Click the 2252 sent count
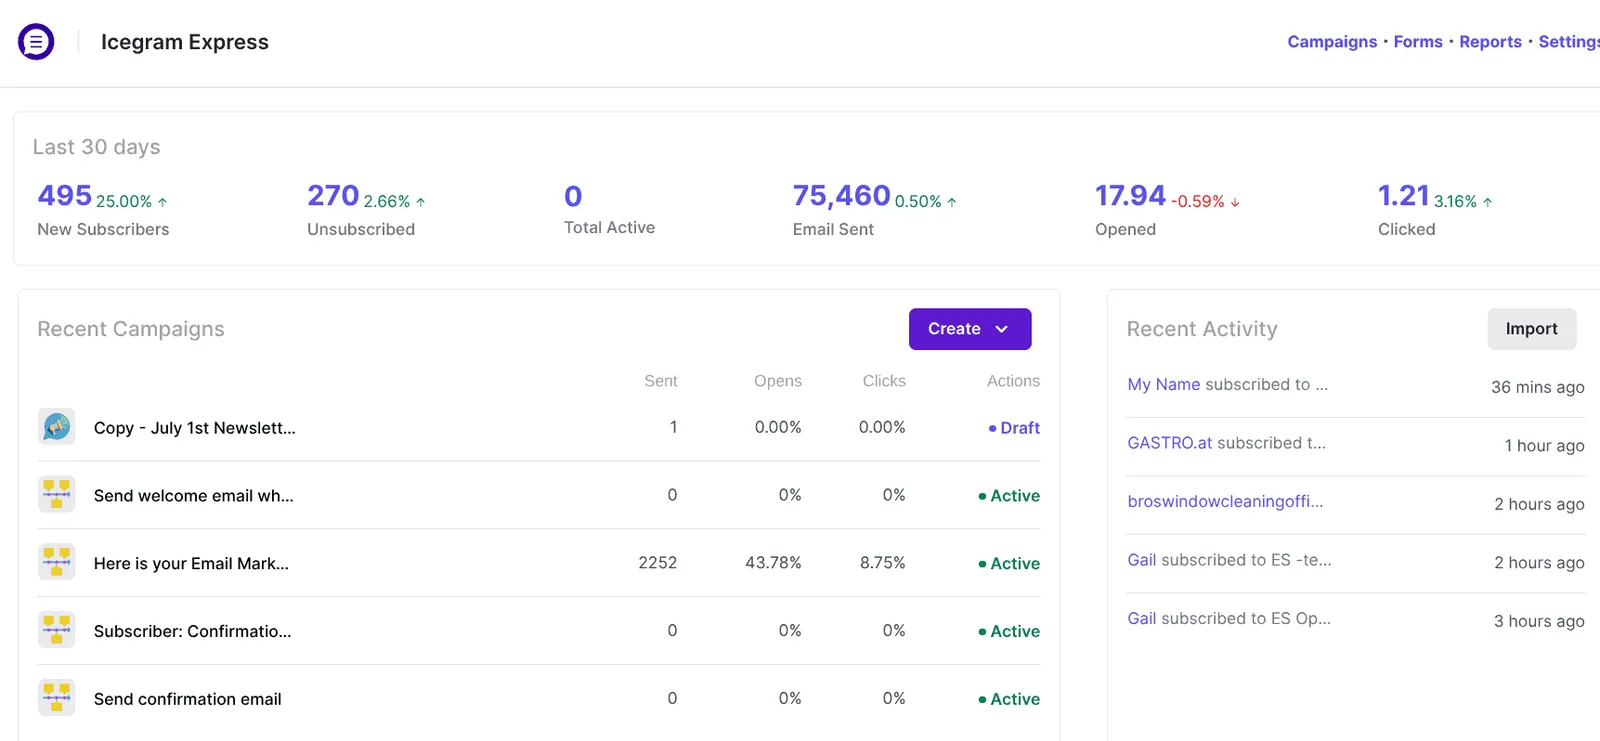Screen dimensions: 1600x741 (x=658, y=563)
